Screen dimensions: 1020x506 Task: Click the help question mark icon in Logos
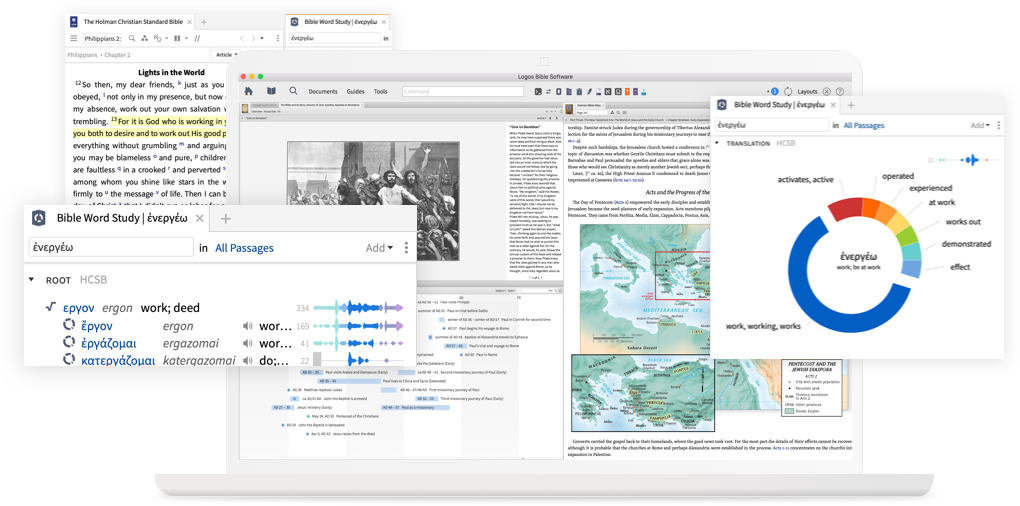pyautogui.click(x=840, y=92)
